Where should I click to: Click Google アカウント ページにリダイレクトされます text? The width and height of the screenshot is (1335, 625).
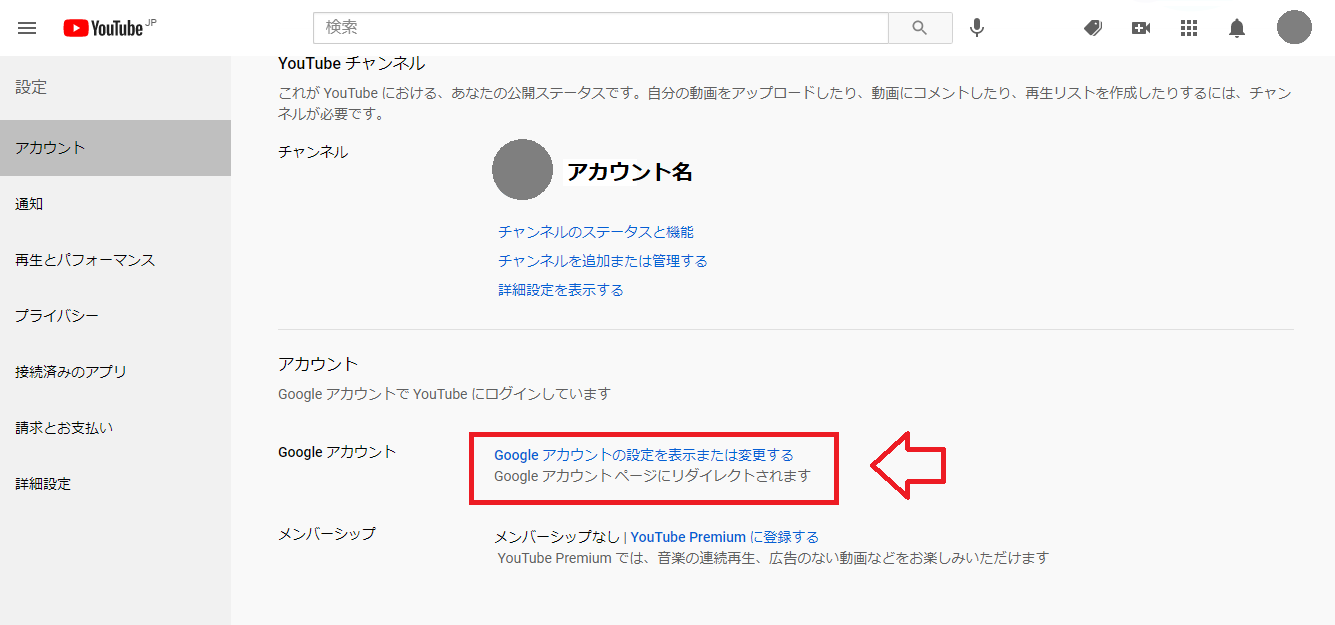coord(652,476)
